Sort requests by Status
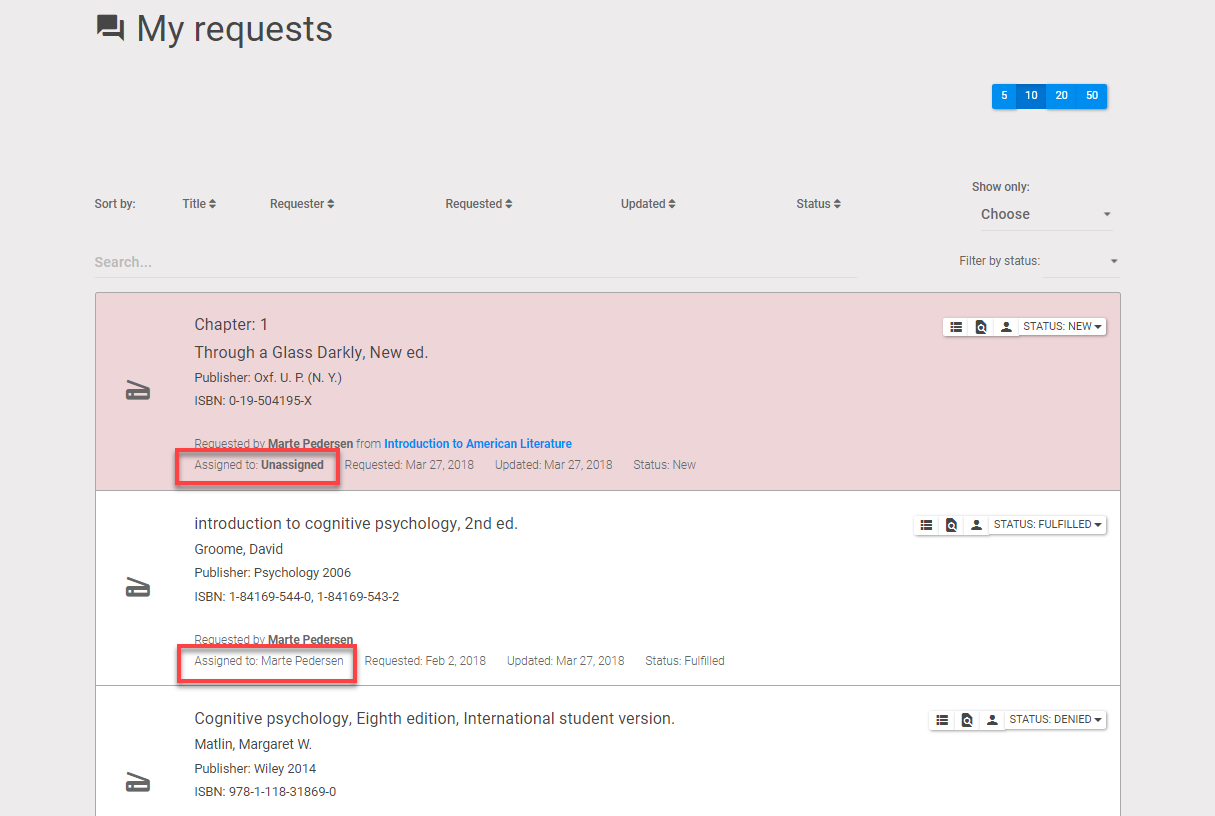Screen dimensions: 1215x816 818,204
